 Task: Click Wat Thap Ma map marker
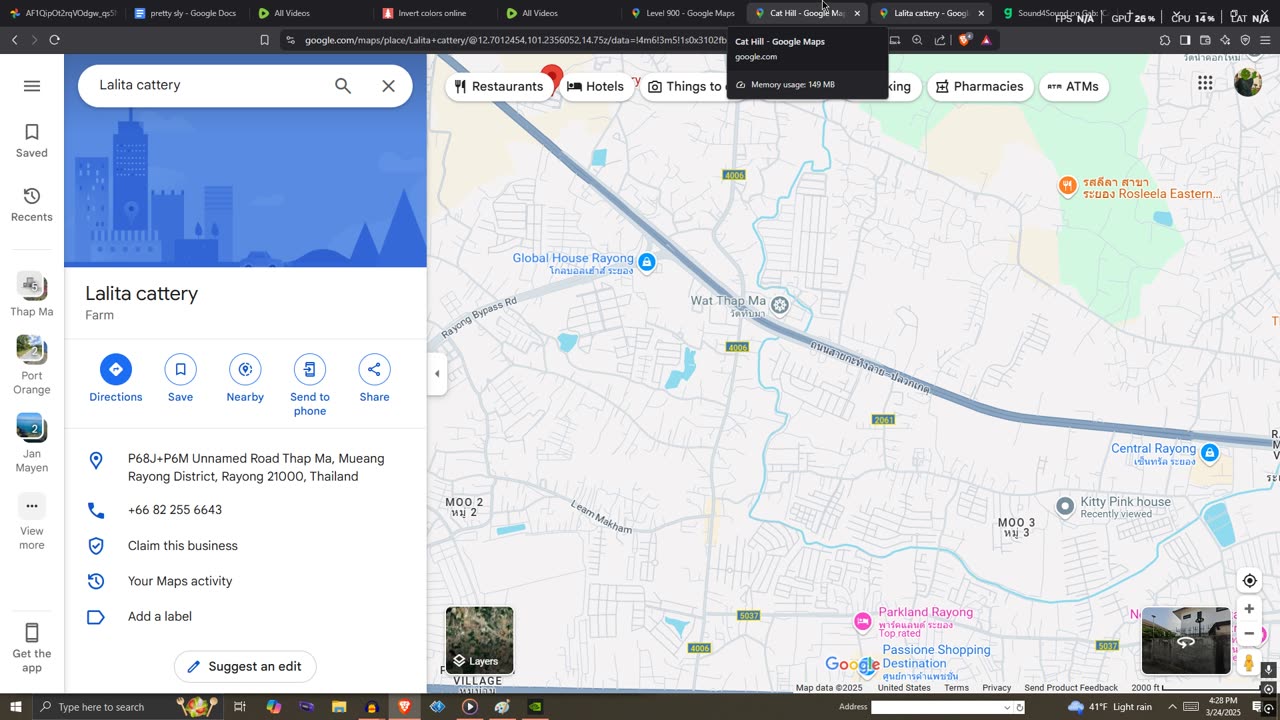pyautogui.click(x=780, y=304)
